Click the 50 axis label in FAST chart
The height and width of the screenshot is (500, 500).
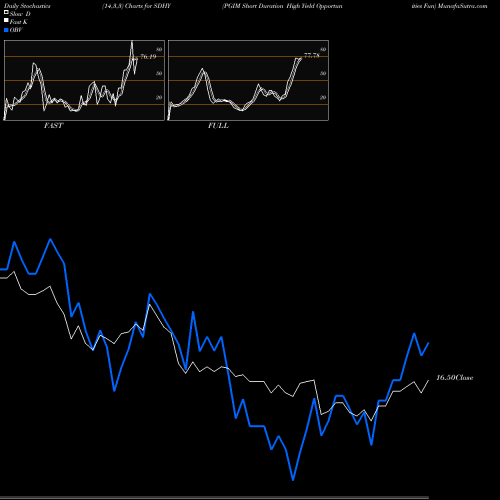click(159, 73)
